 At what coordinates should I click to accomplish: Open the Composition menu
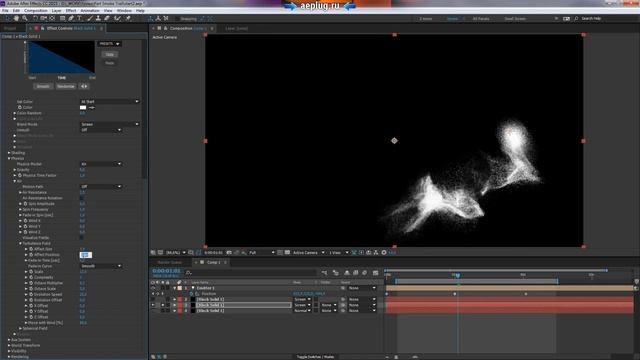click(x=36, y=11)
